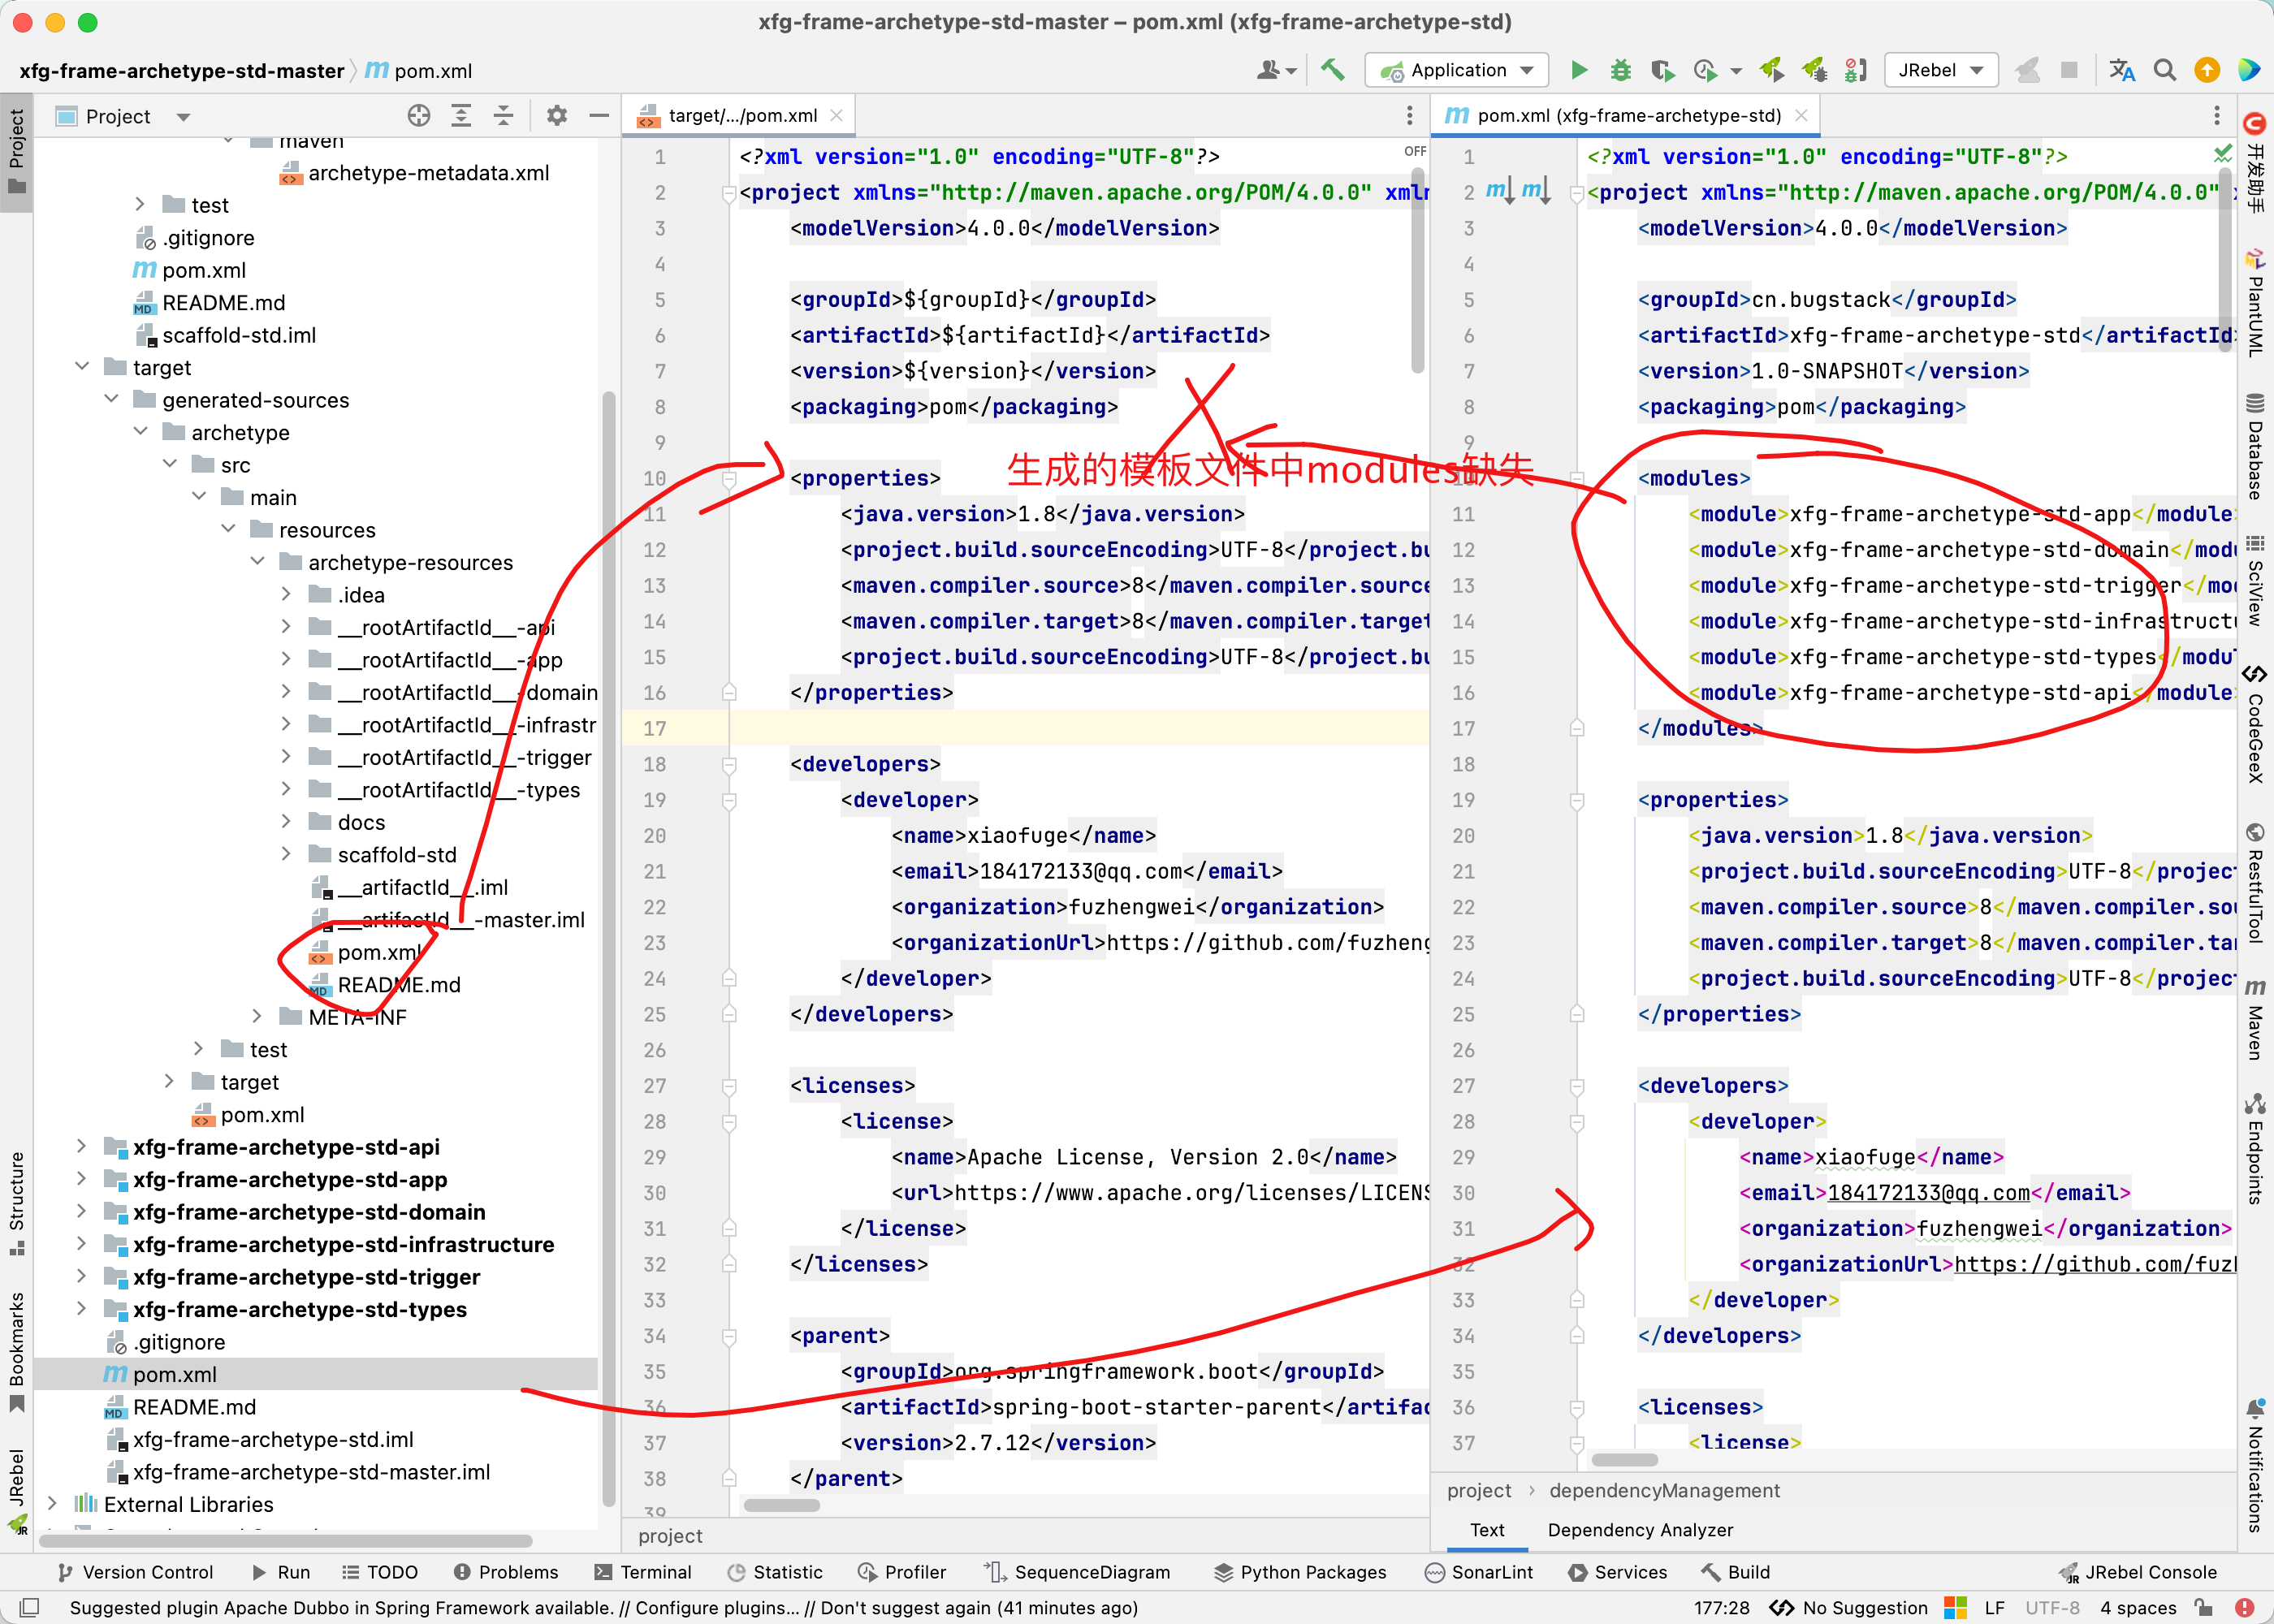The height and width of the screenshot is (1624, 2274).
Task: Click the user account icon in toolbar
Action: [1275, 70]
